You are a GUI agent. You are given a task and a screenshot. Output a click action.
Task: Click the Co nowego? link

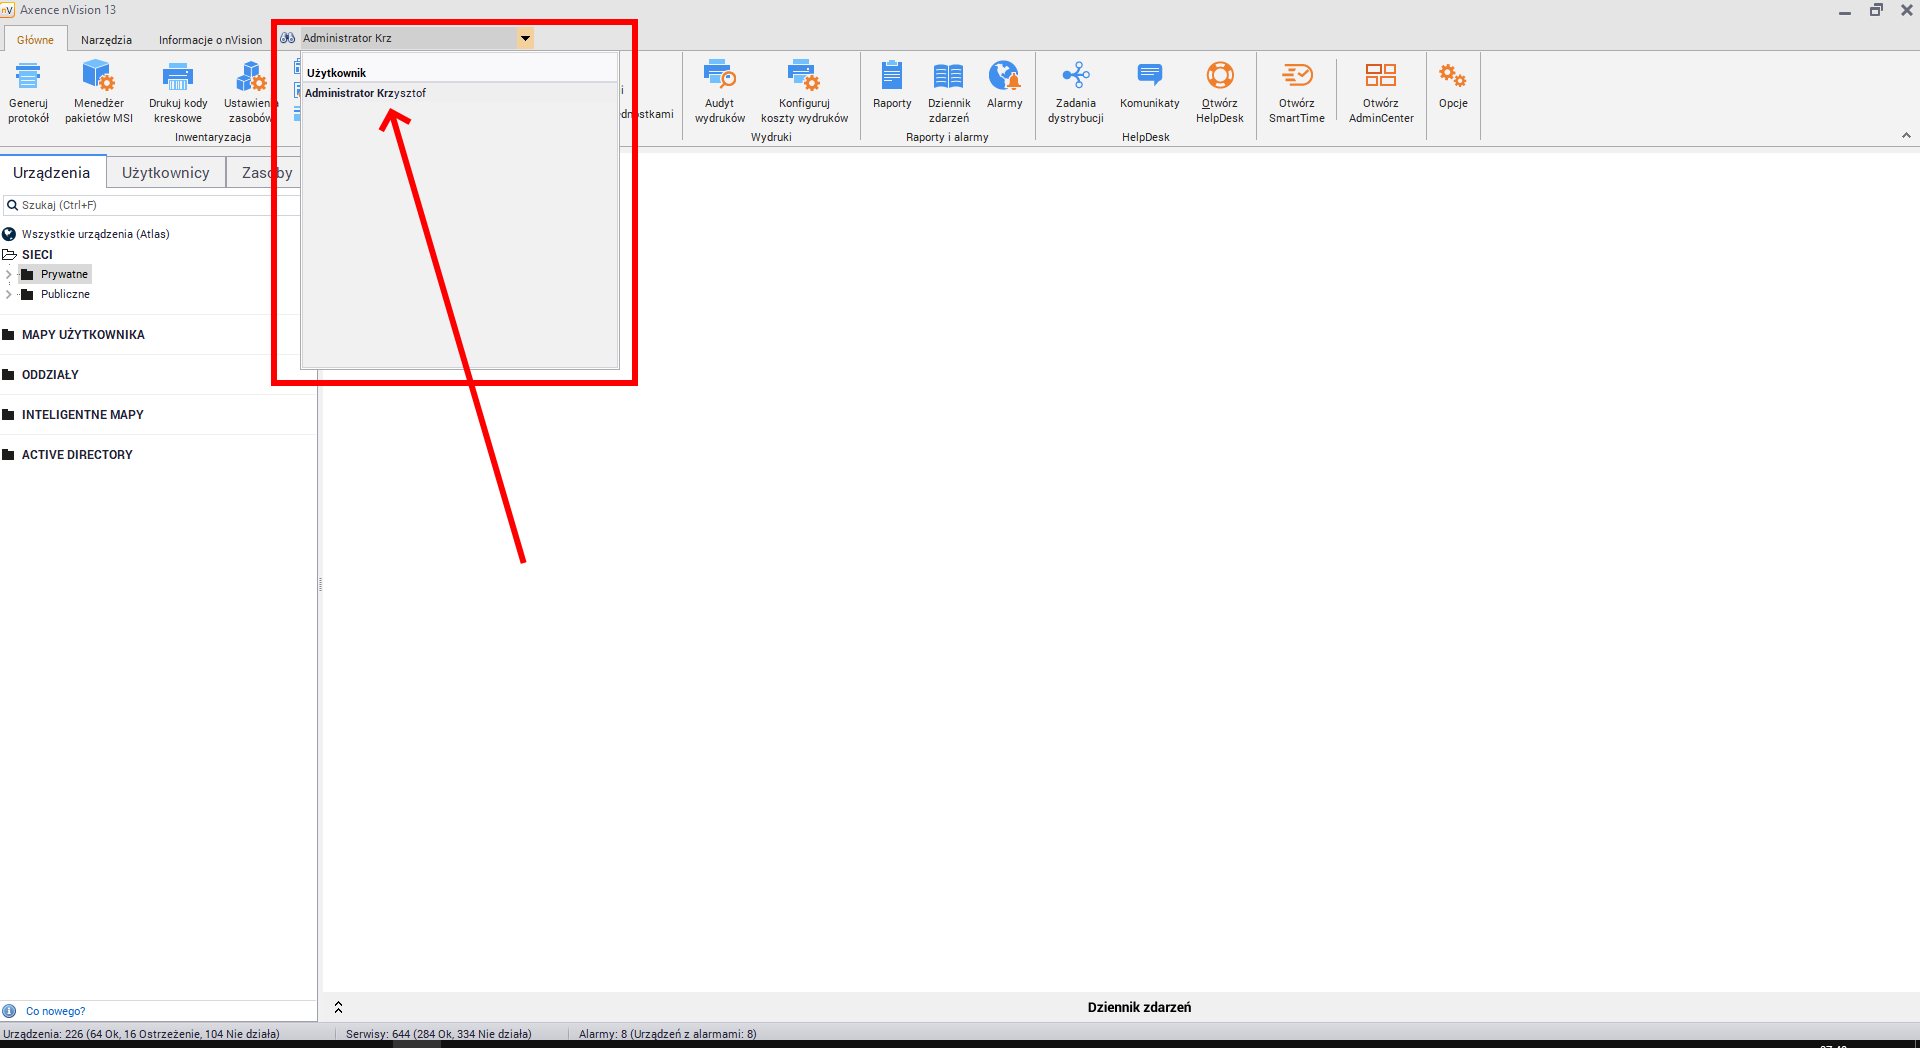(x=55, y=1011)
